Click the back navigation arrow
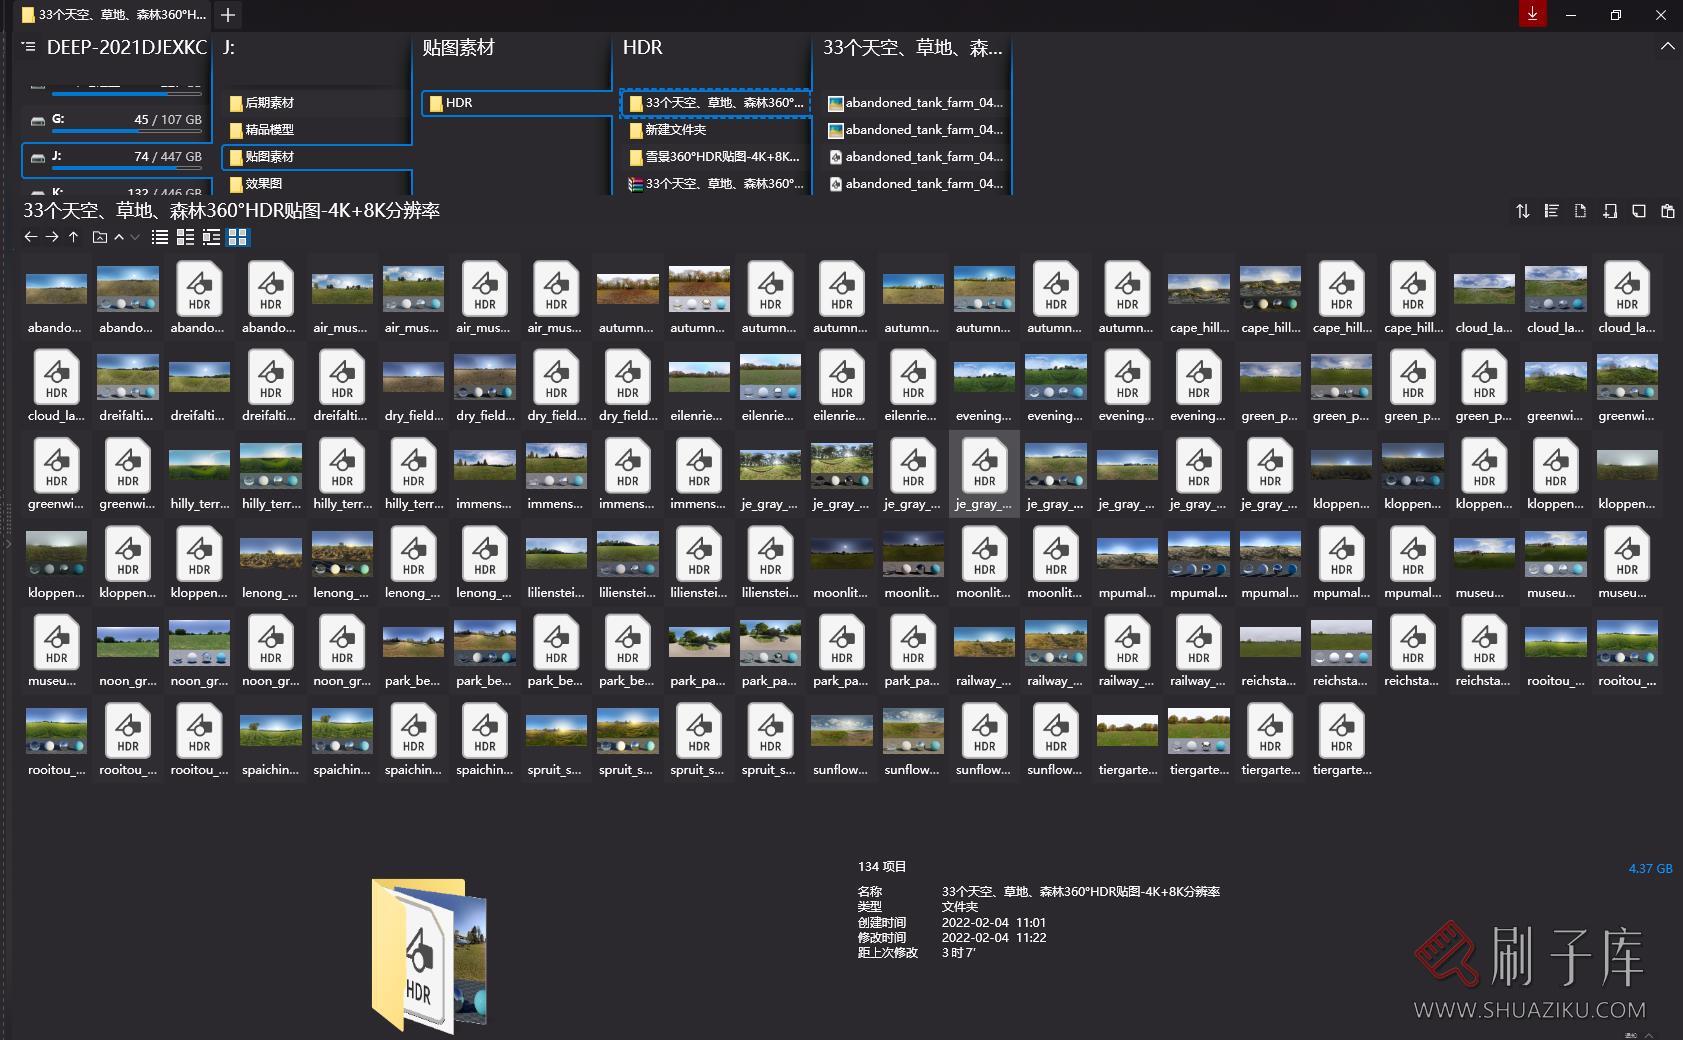The width and height of the screenshot is (1683, 1040). 30,237
